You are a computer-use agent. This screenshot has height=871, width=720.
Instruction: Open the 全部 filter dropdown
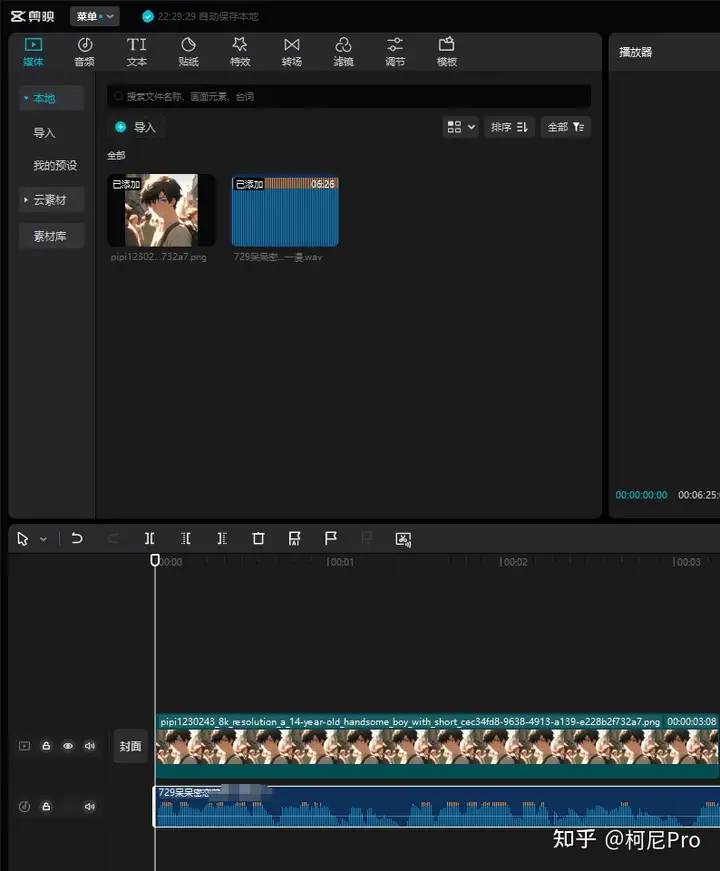[566, 127]
